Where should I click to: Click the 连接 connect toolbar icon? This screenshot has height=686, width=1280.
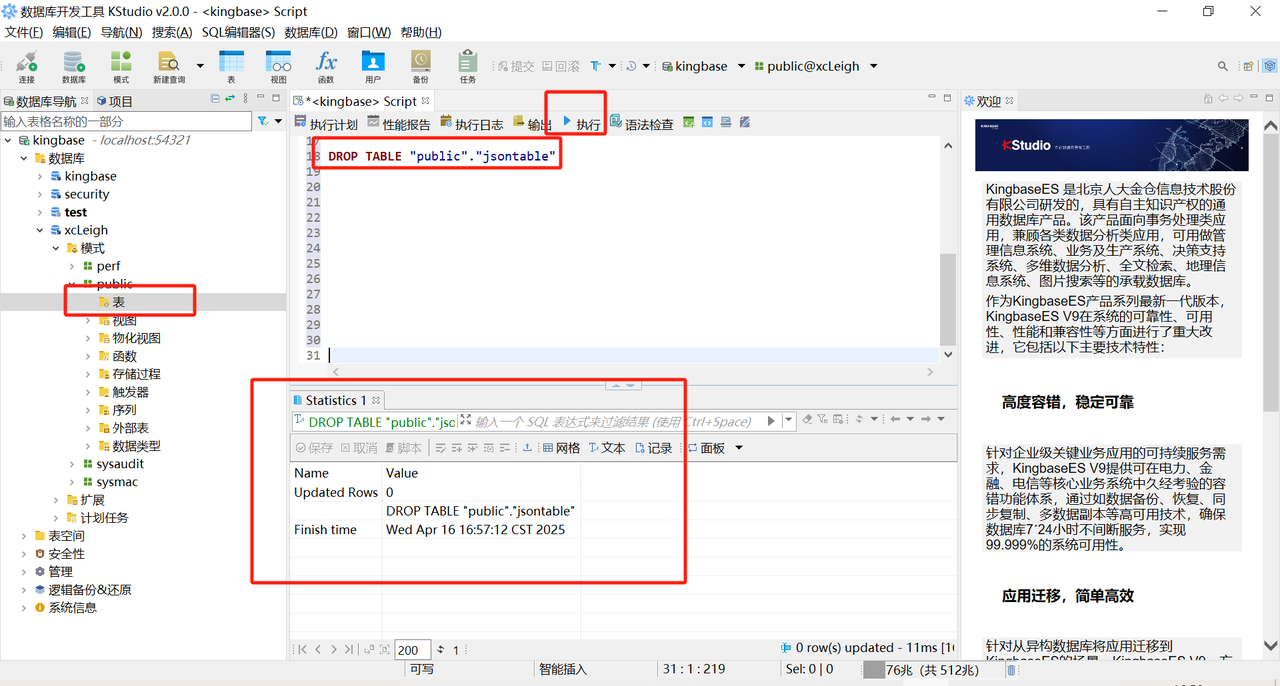point(26,66)
